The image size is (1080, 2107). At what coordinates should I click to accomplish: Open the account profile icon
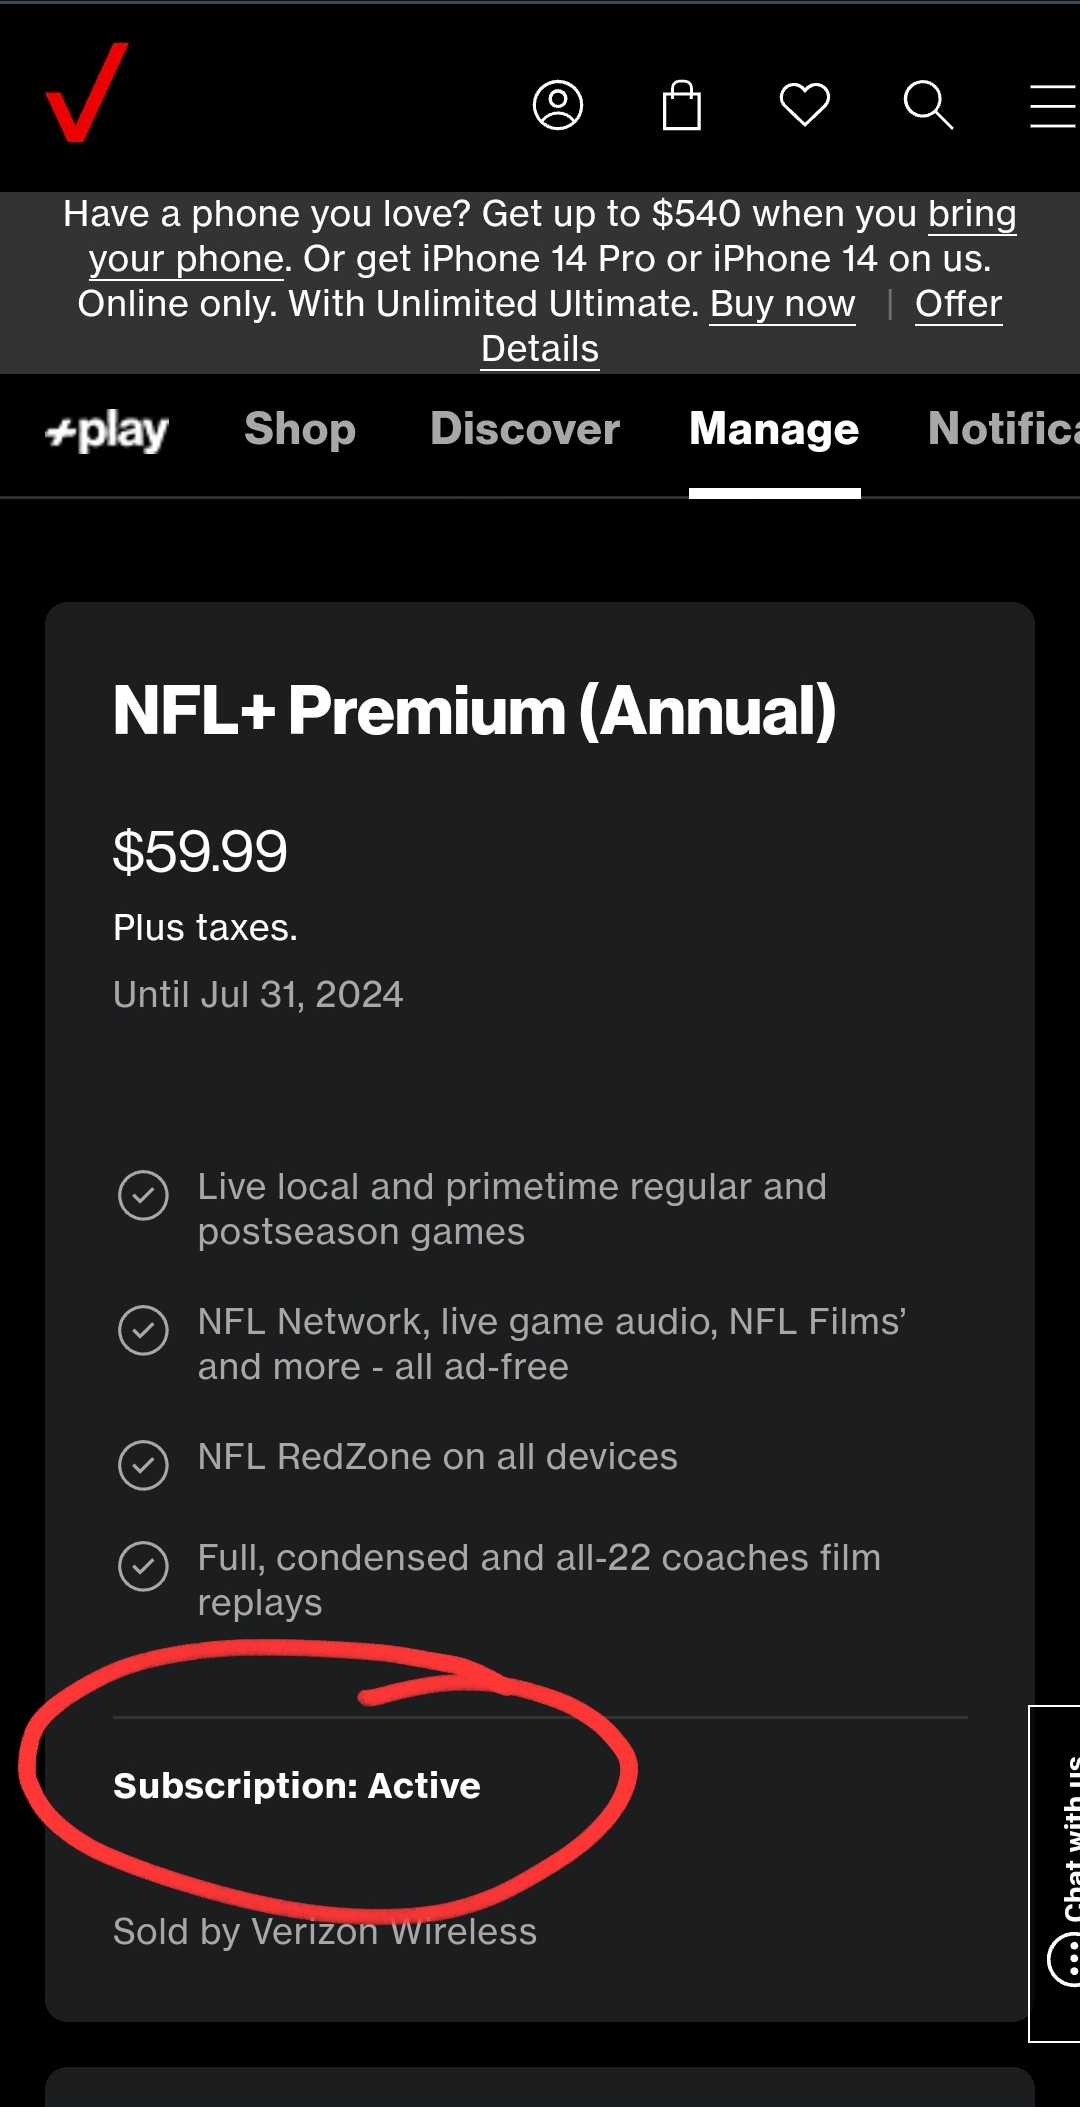[557, 105]
